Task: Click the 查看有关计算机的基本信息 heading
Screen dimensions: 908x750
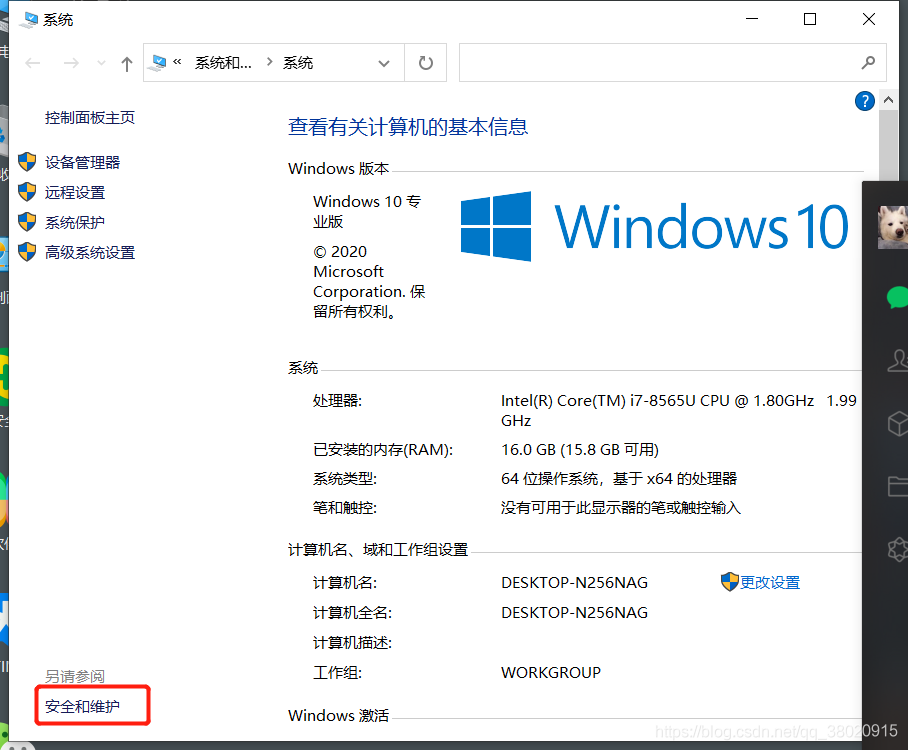Action: (408, 127)
